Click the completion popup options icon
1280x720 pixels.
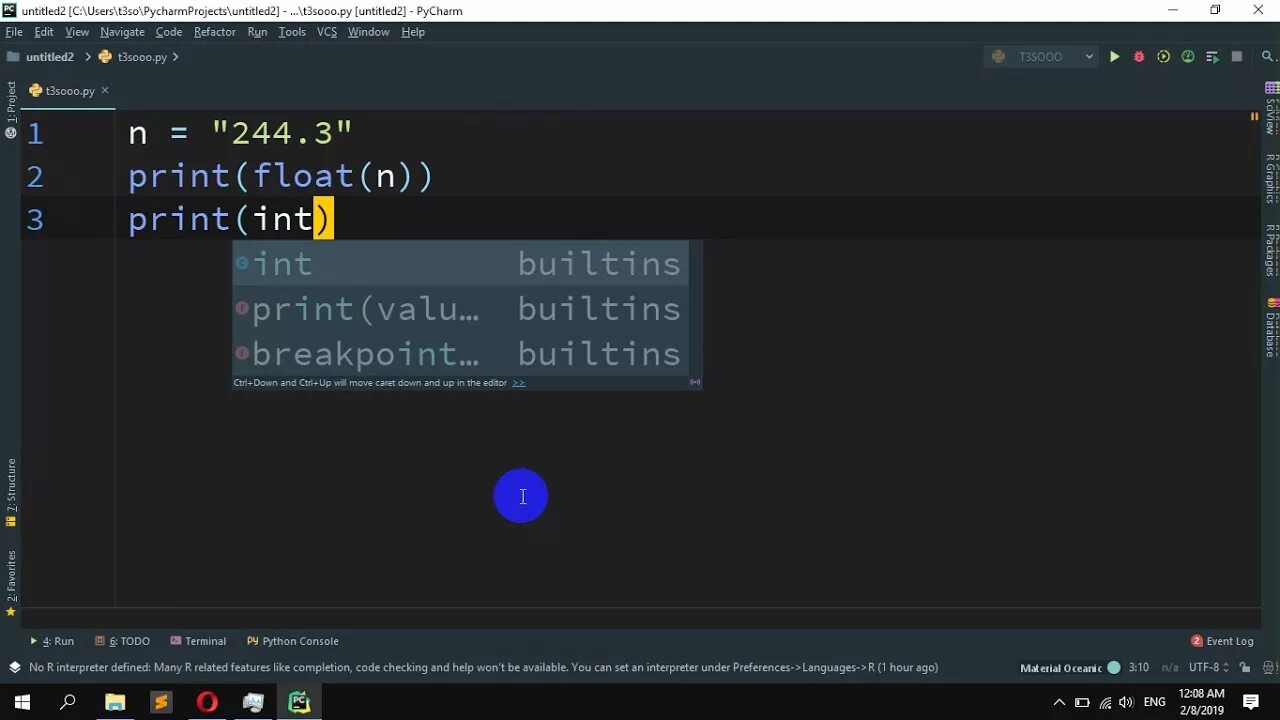pyautogui.click(x=695, y=382)
